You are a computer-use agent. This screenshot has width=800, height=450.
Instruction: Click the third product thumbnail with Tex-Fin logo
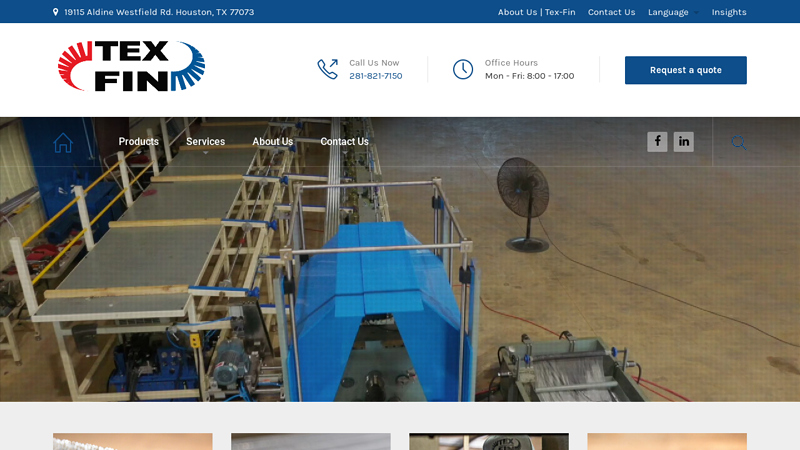(x=488, y=441)
